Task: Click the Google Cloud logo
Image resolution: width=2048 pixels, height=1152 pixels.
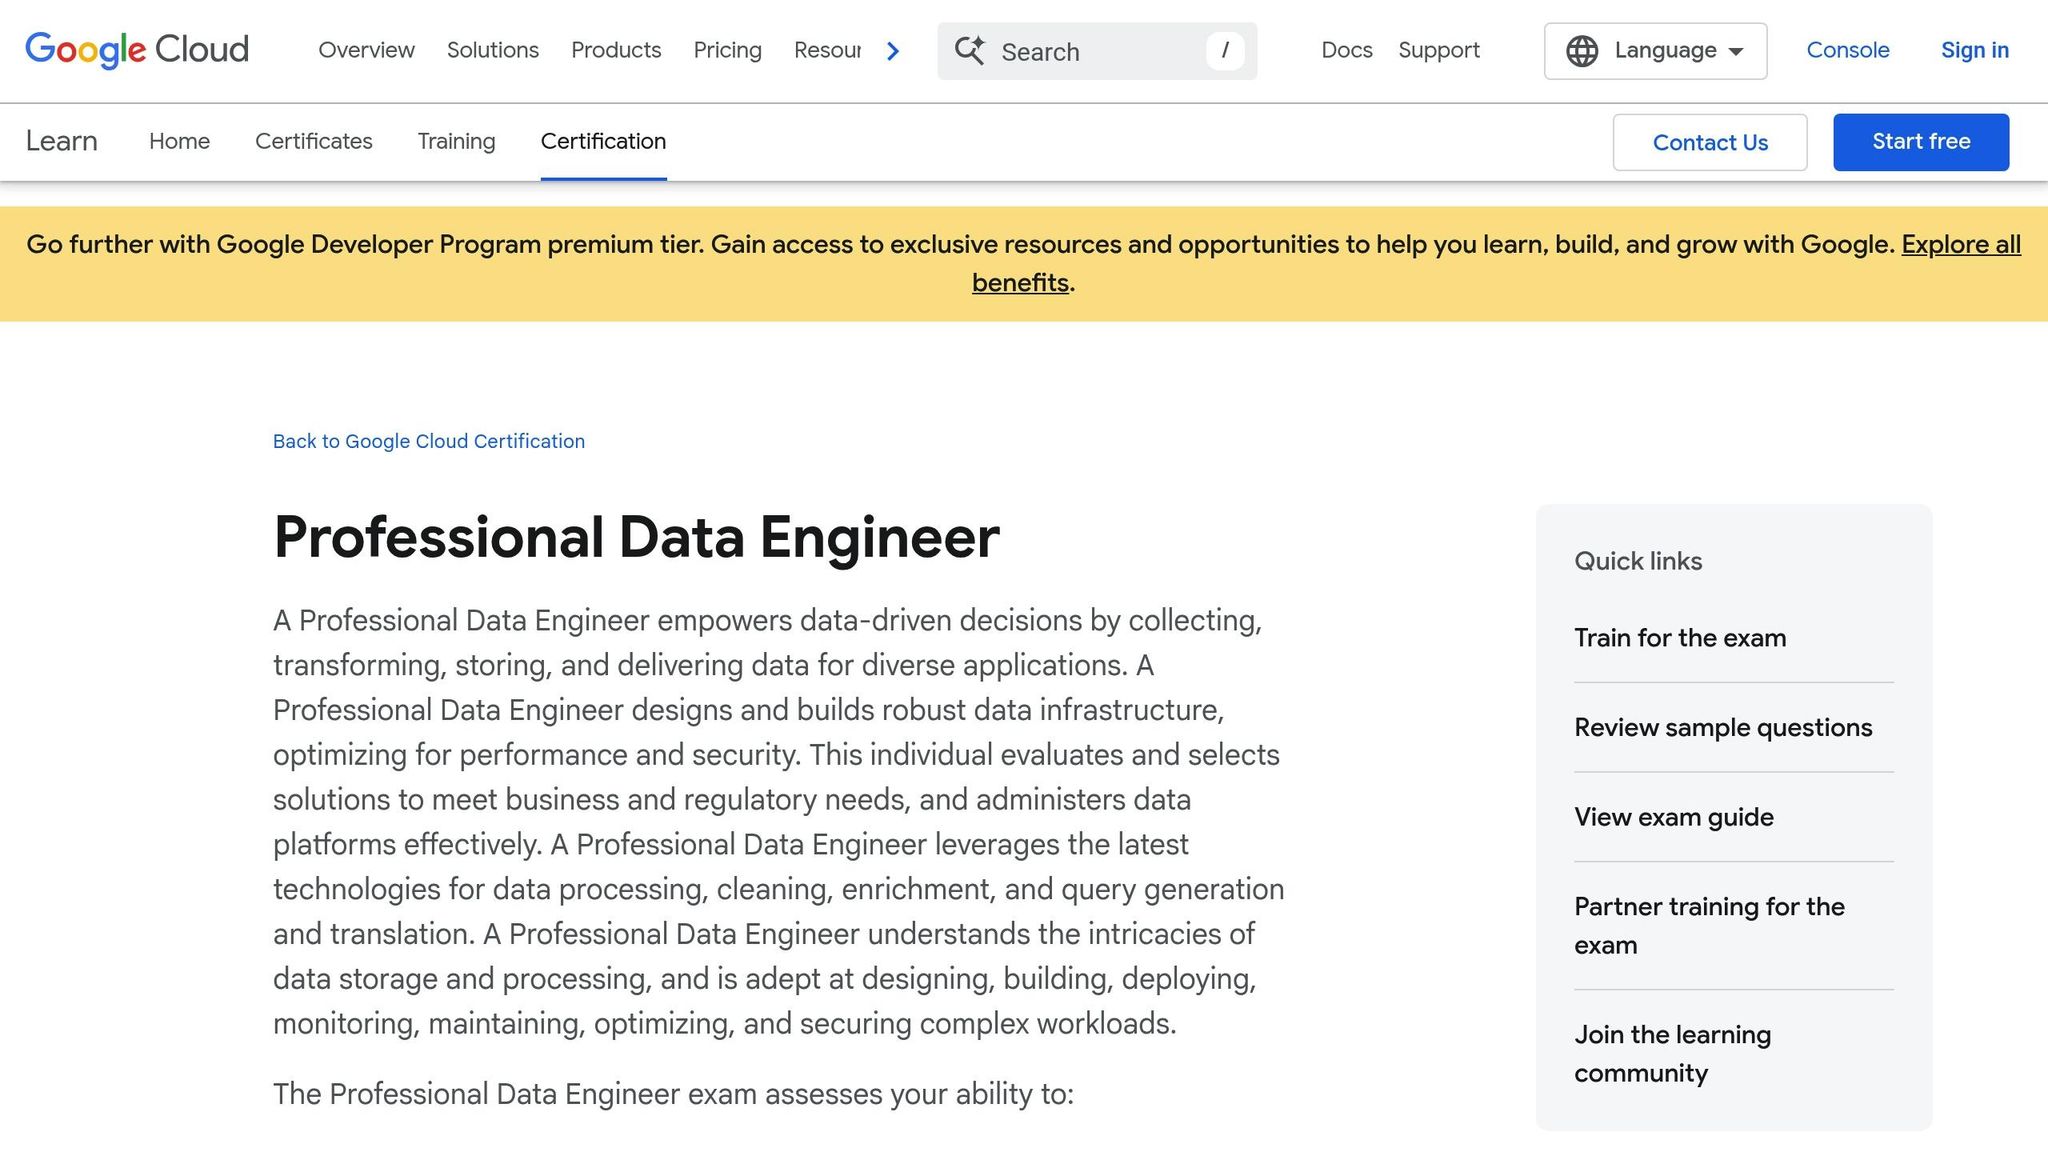Action: point(136,50)
